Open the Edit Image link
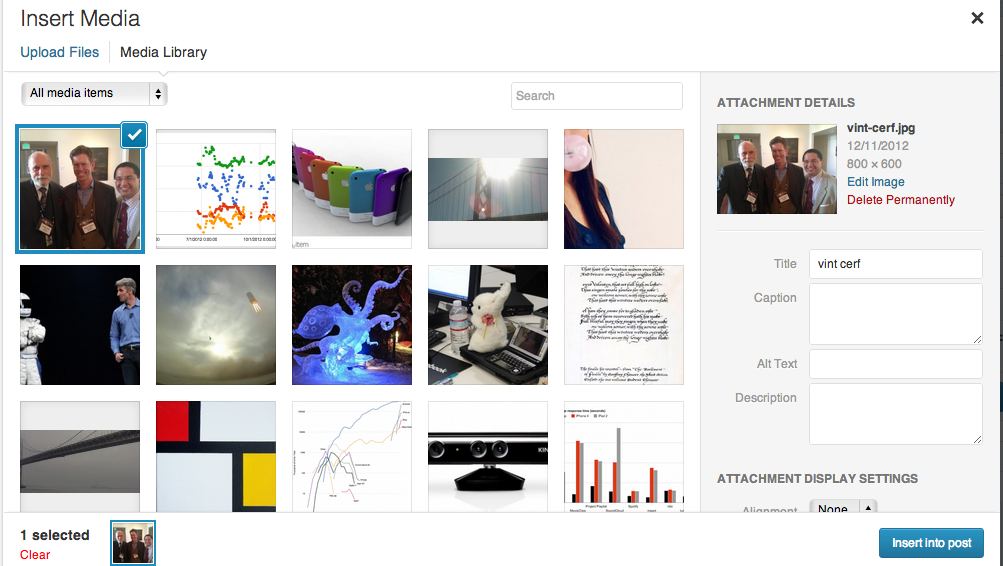The image size is (1003, 566). (876, 182)
